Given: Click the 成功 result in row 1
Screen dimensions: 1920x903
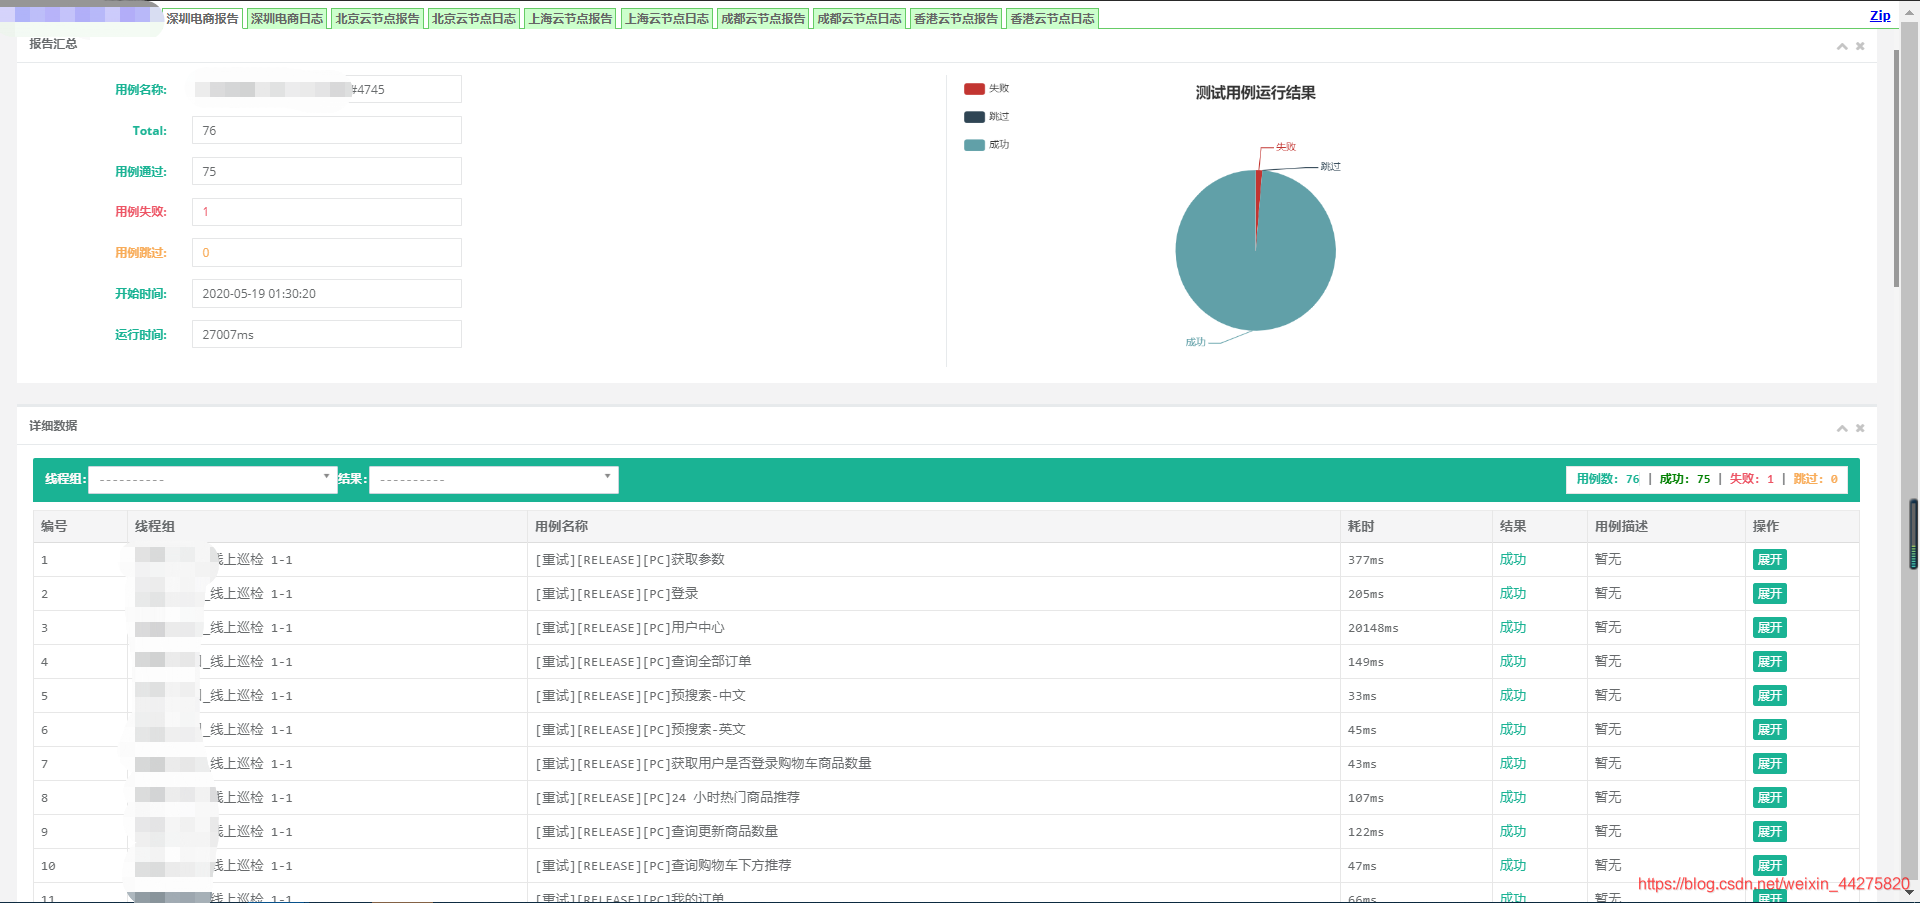Looking at the screenshot, I should tap(1513, 560).
